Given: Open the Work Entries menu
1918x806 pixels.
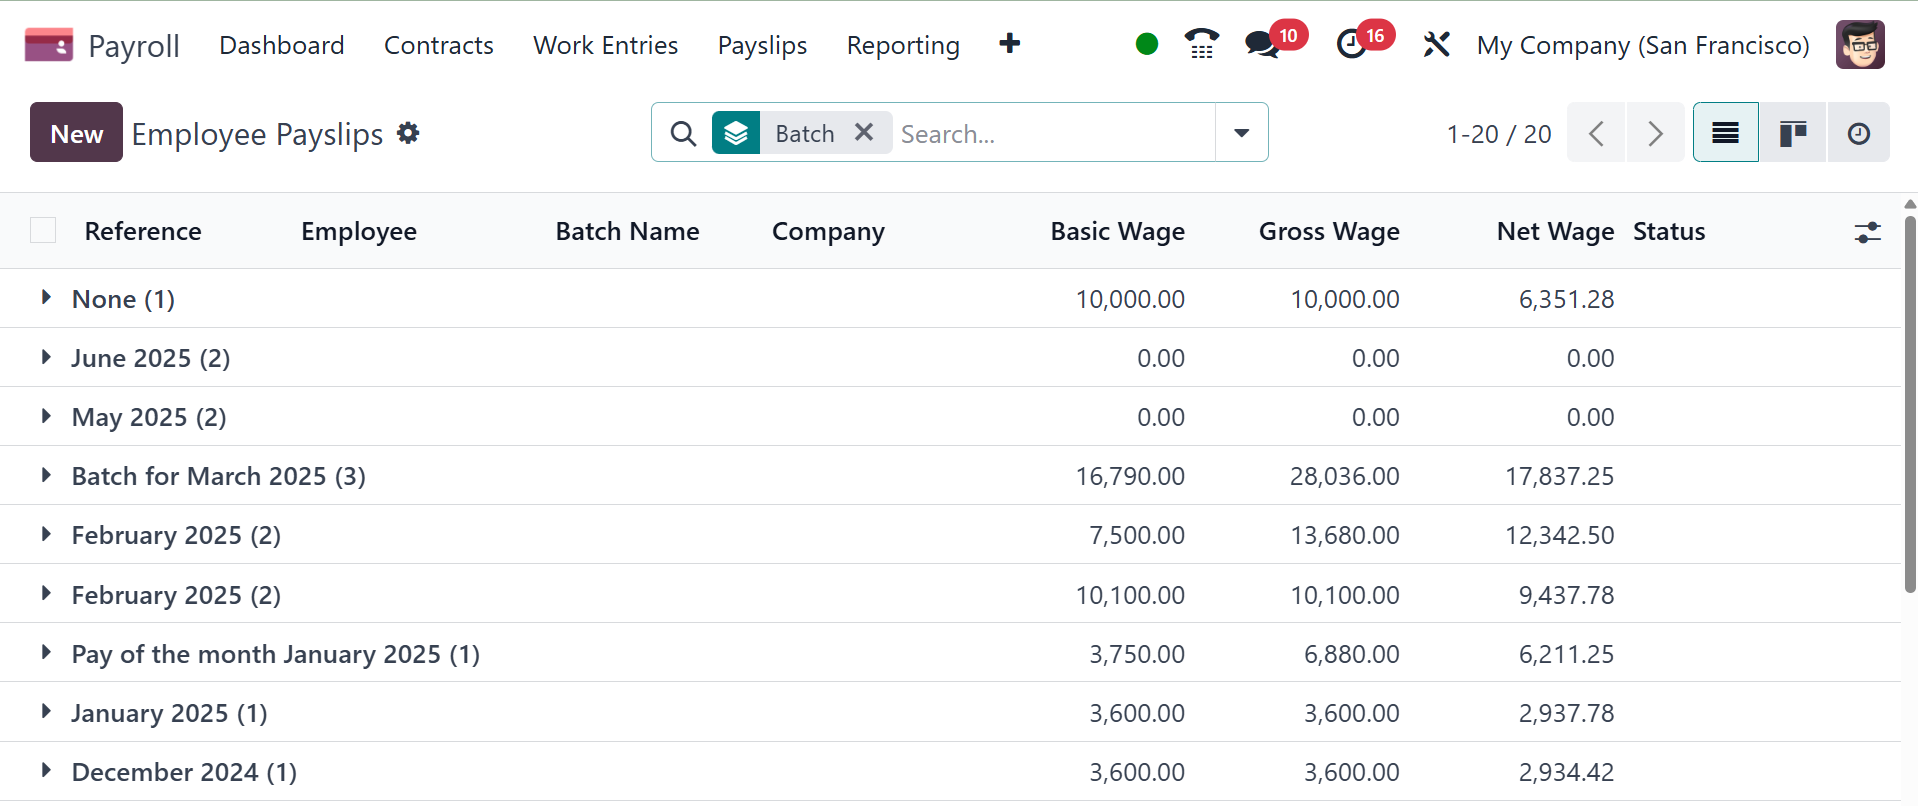Looking at the screenshot, I should coord(605,45).
